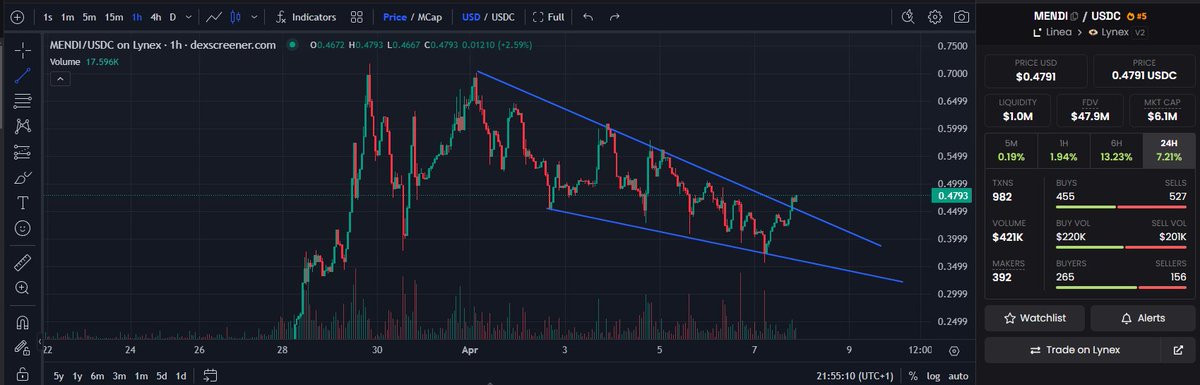The width and height of the screenshot is (1200, 385).
Task: Open the chart layout grid icon
Action: coord(357,17)
